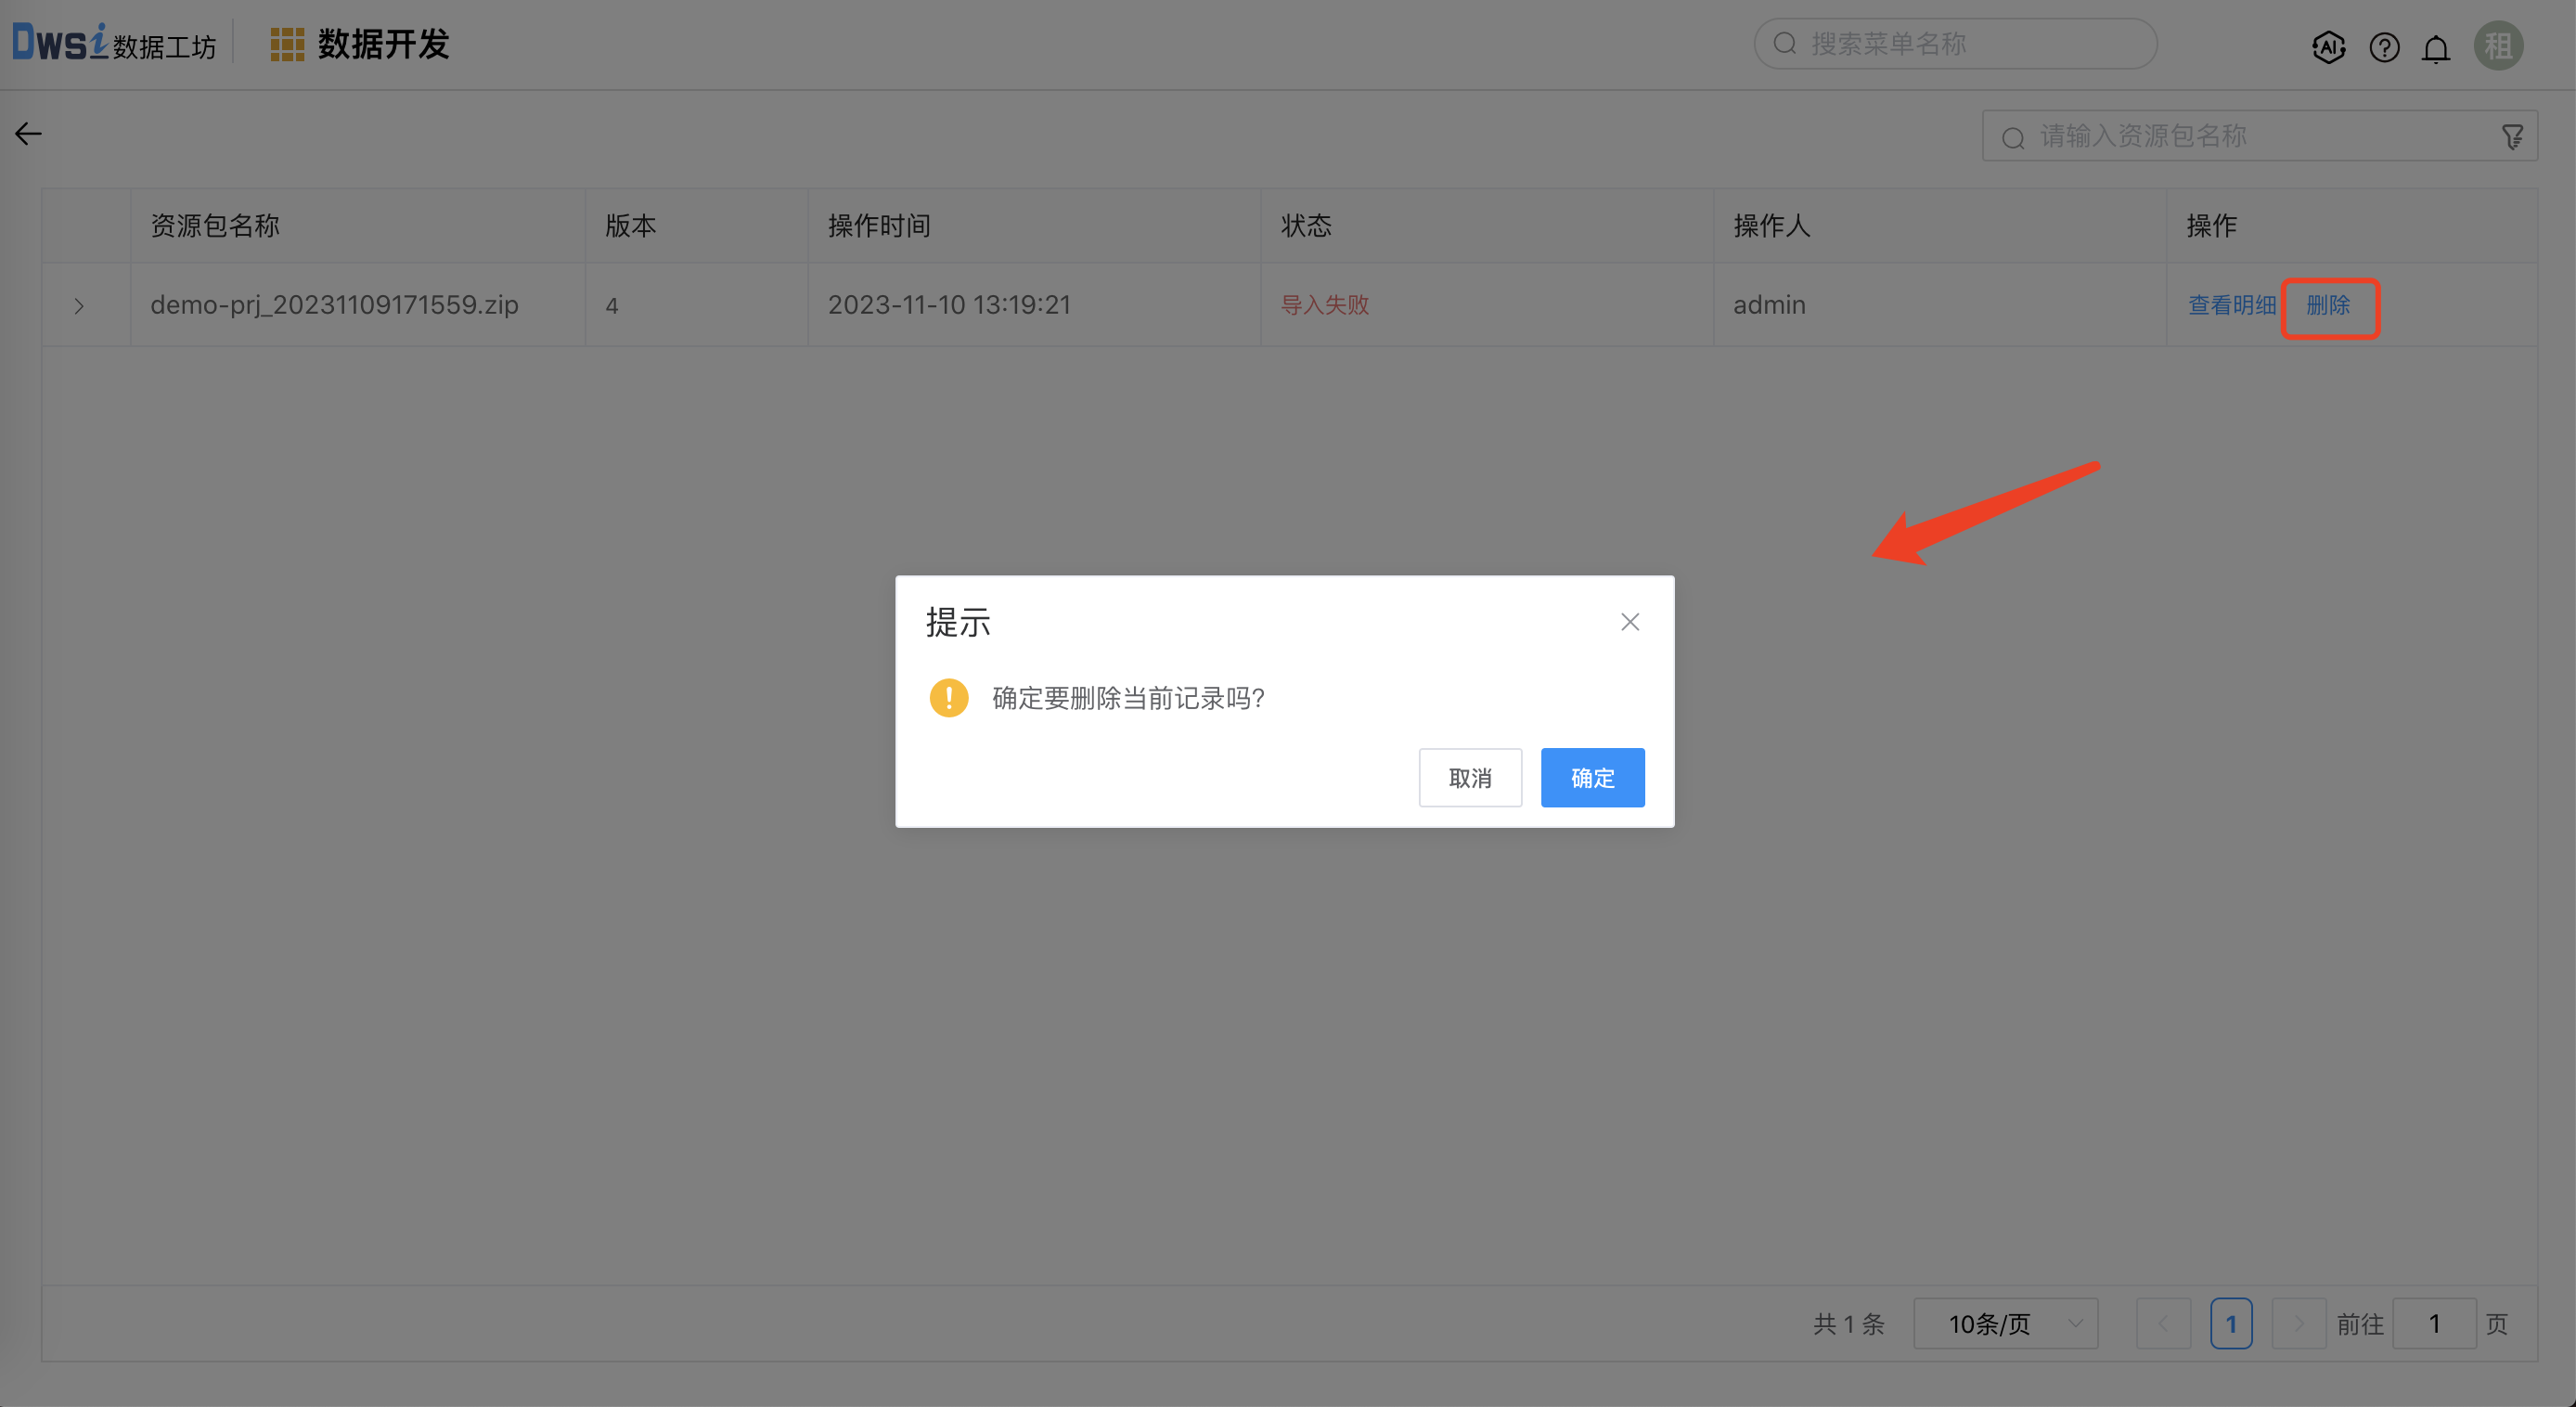Open the help question mark icon
The image size is (2576, 1407).
(2384, 46)
